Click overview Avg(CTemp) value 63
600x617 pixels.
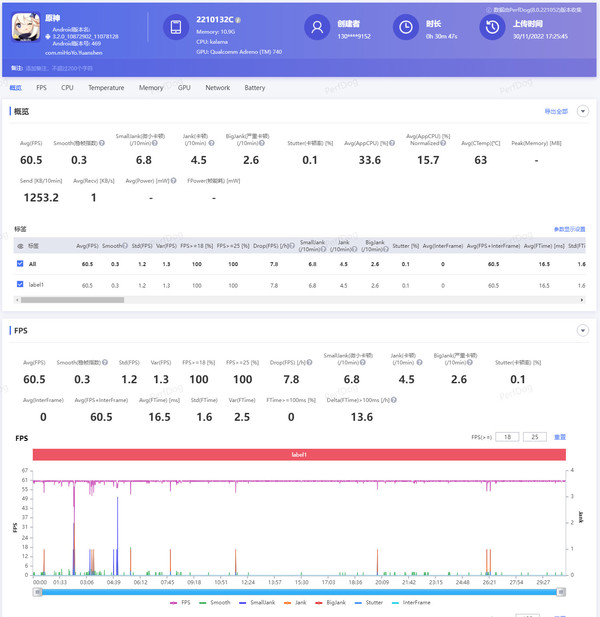click(480, 160)
